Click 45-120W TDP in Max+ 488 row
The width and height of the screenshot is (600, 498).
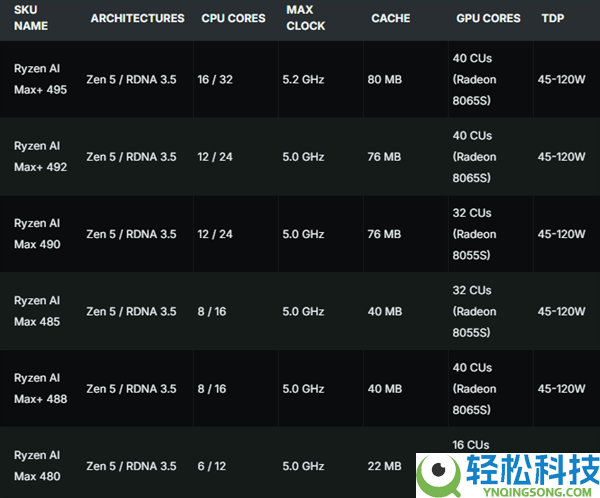tap(561, 389)
